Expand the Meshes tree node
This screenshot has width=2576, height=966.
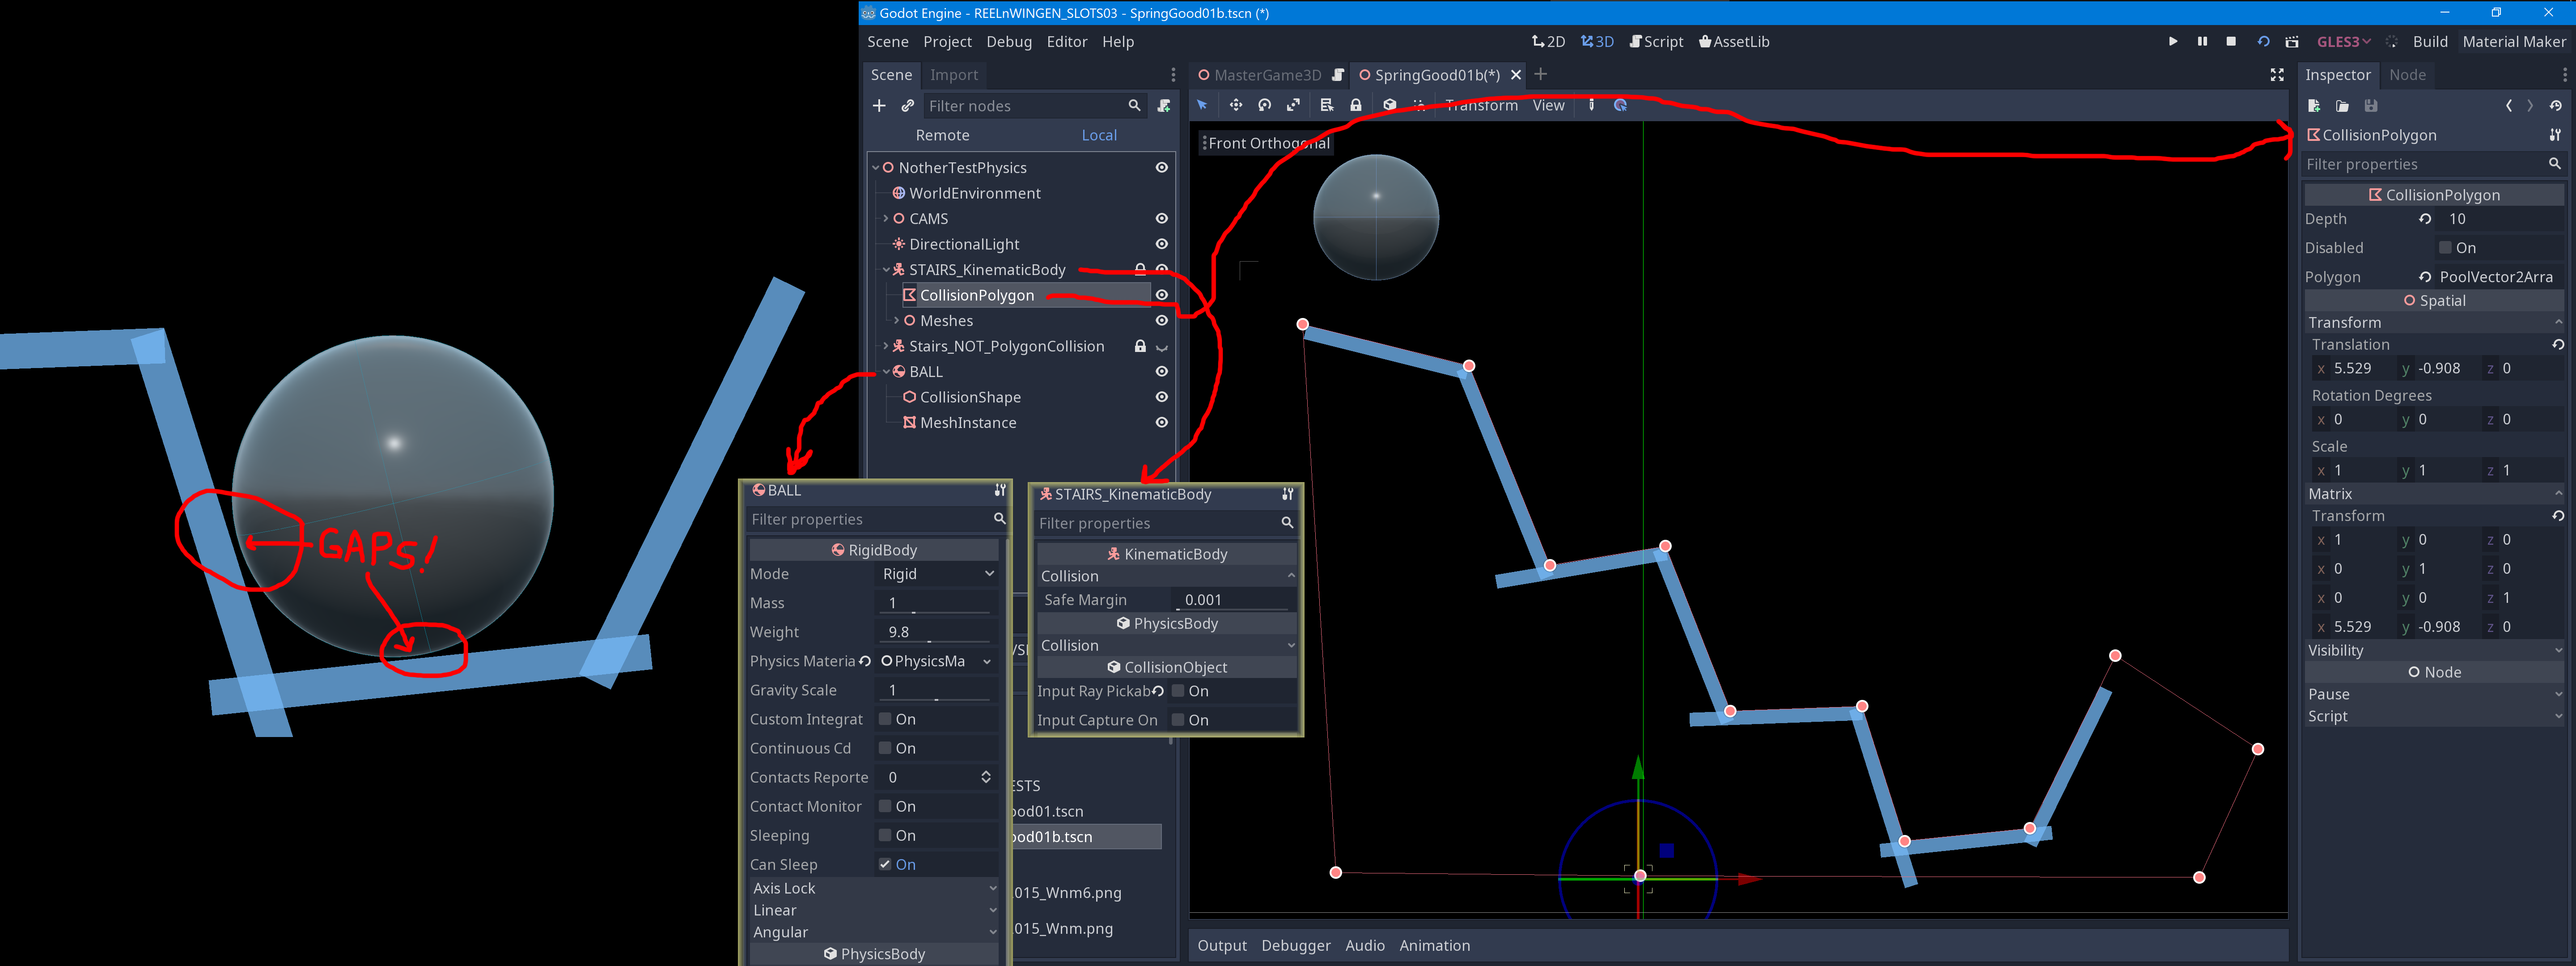click(897, 321)
